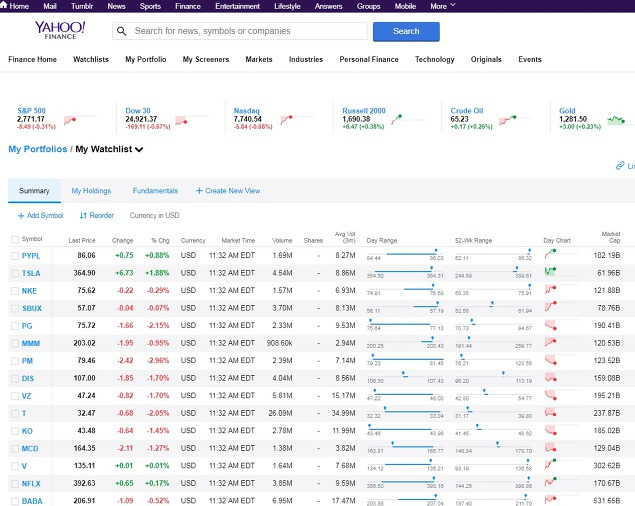Open the Events navigation item
Image resolution: width=635 pixels, height=506 pixels.
pos(530,59)
